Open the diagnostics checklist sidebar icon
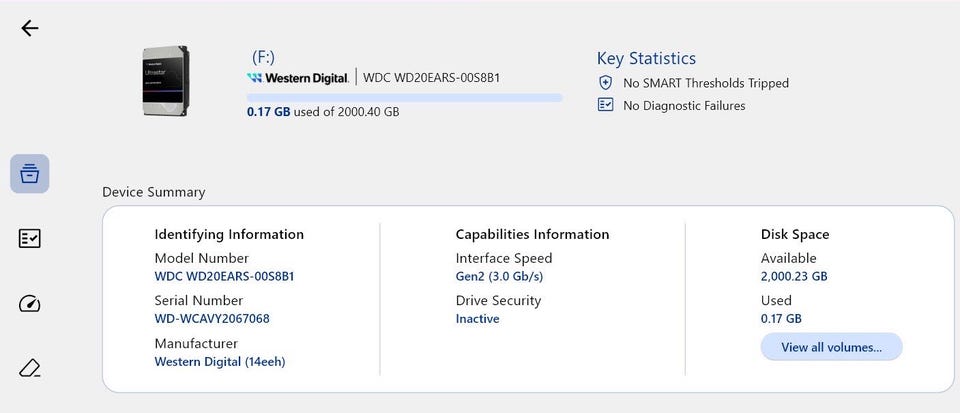960x413 pixels. pos(29,239)
